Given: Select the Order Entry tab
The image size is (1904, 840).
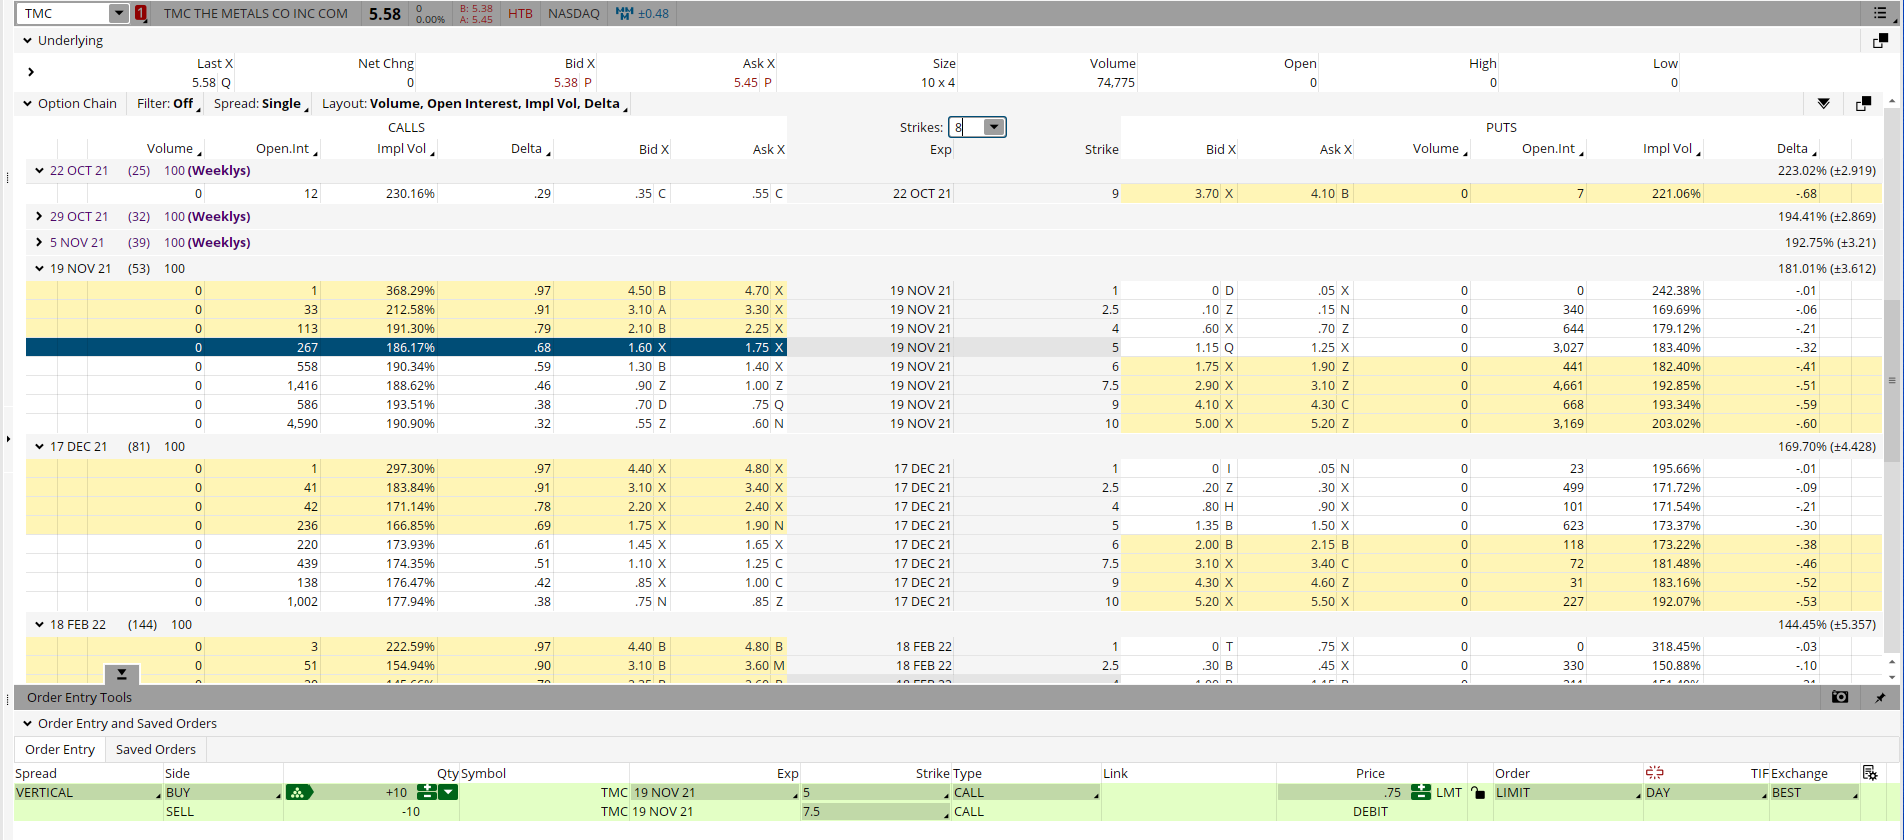Looking at the screenshot, I should [60, 749].
